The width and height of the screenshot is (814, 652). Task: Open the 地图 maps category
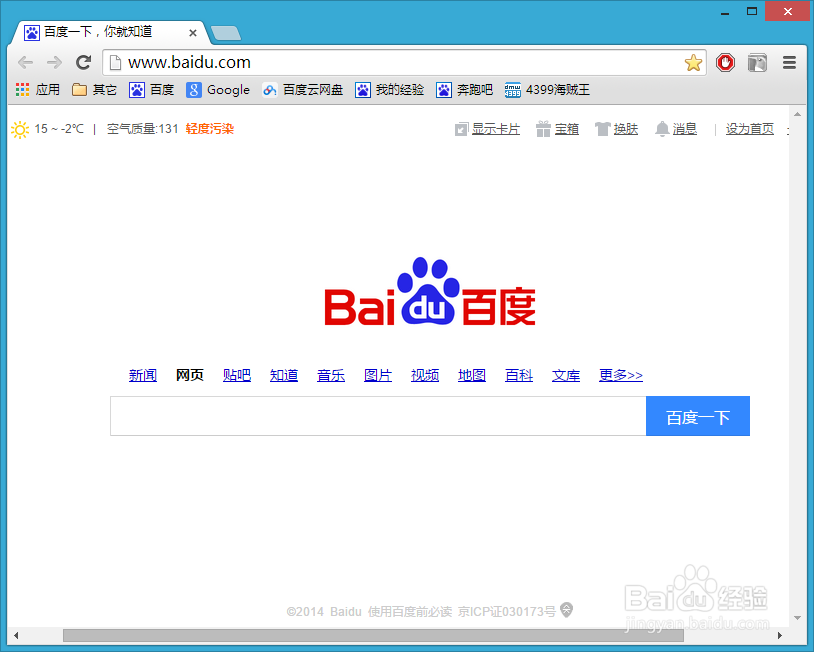(x=471, y=375)
